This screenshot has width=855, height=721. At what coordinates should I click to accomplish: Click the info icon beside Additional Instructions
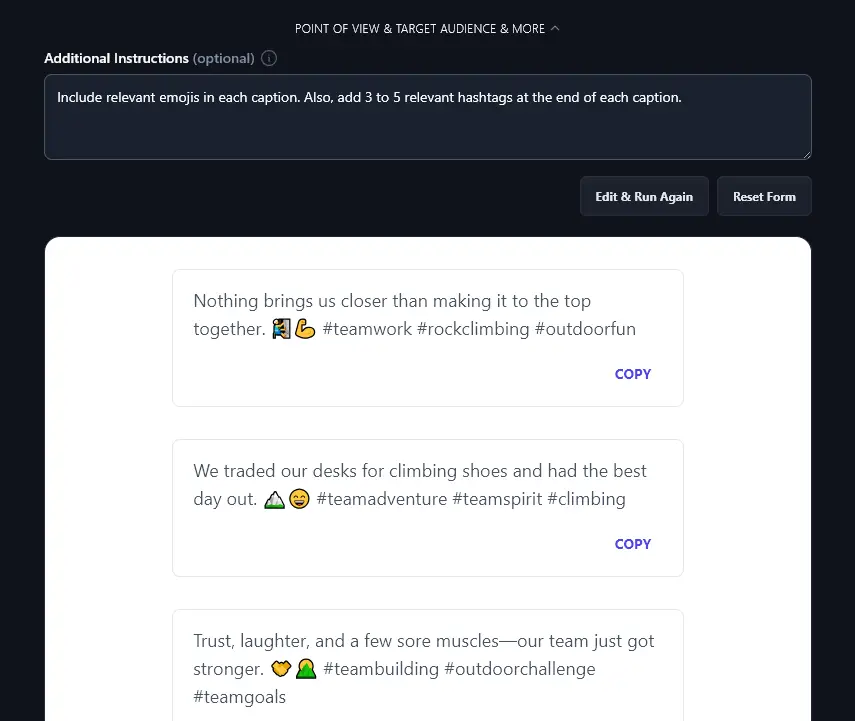tap(269, 58)
